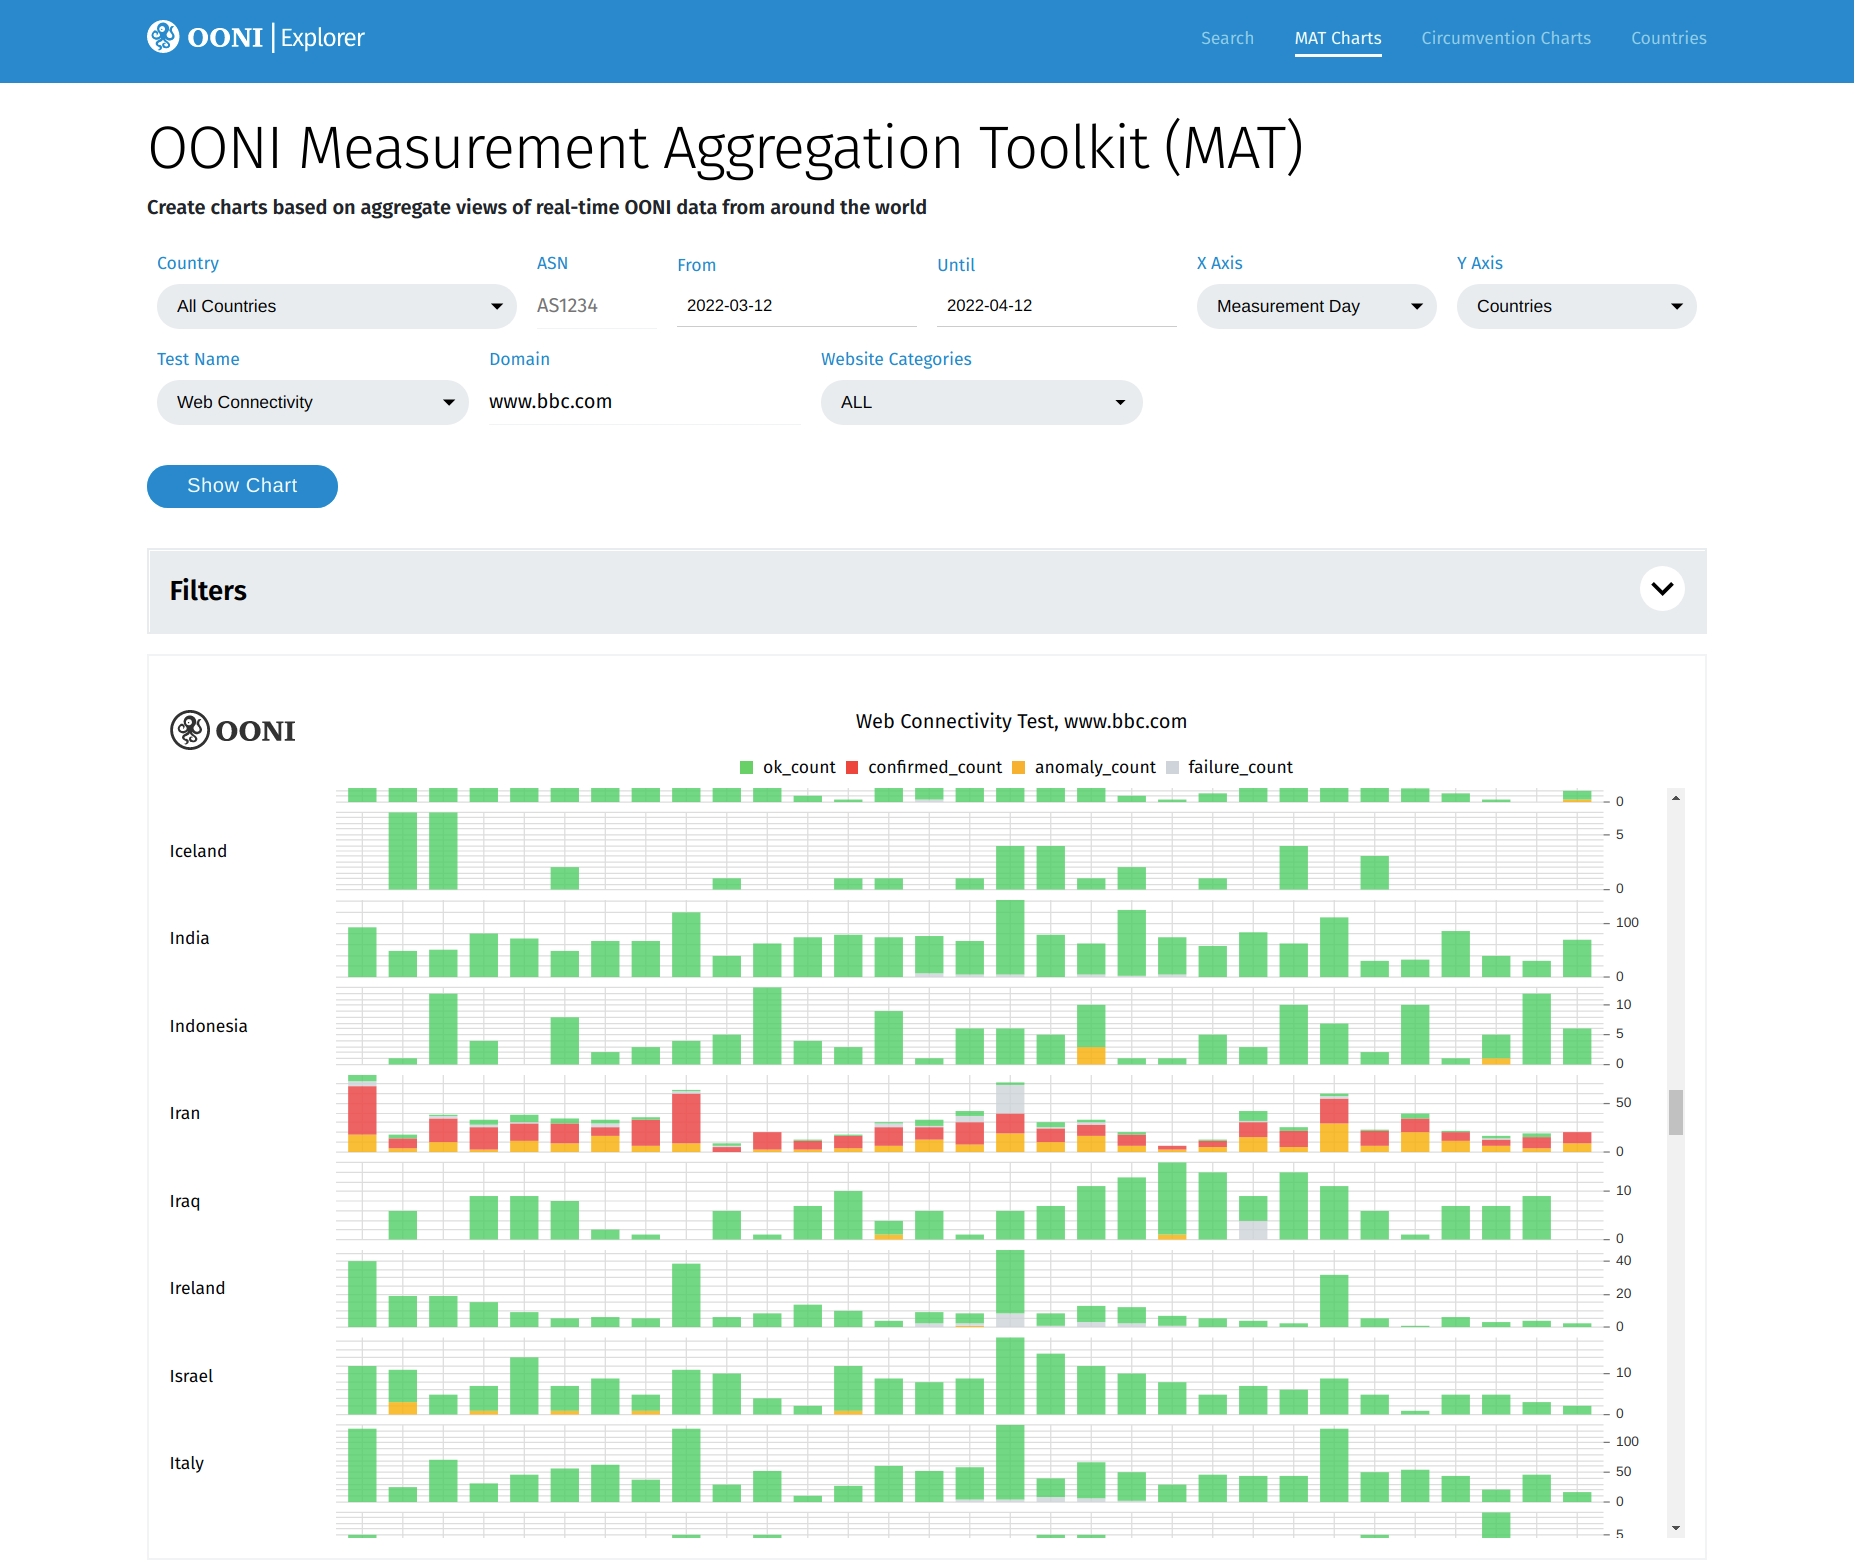The image size is (1854, 1563).
Task: Open the Country dropdown showing All Countries
Action: pyautogui.click(x=336, y=306)
